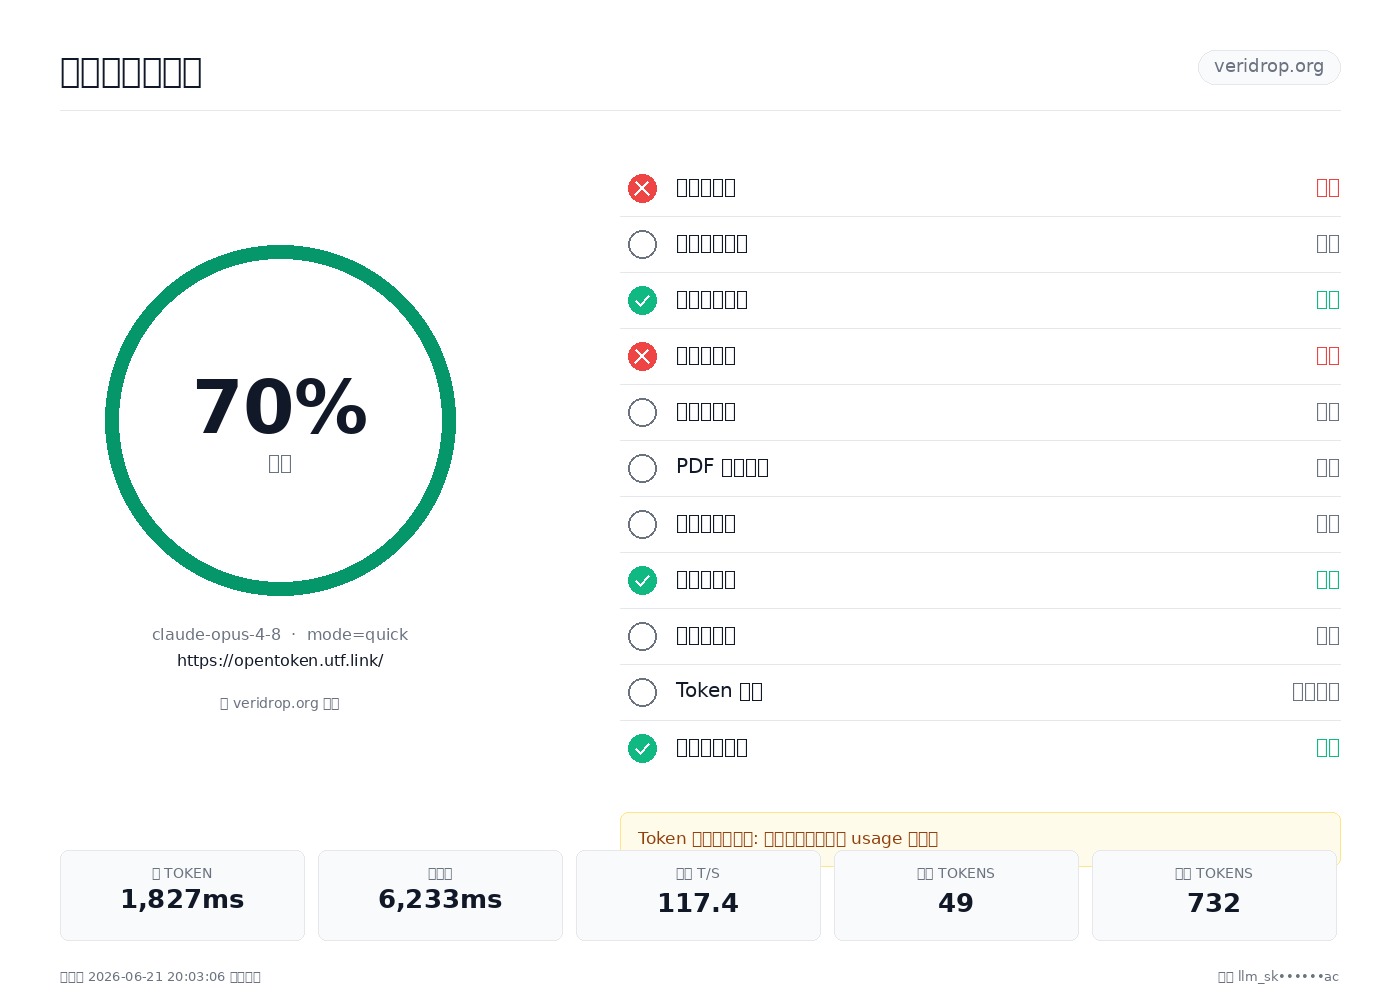Open the https://opentoken.utf.link/ link
1400x1000 pixels.
(280, 660)
